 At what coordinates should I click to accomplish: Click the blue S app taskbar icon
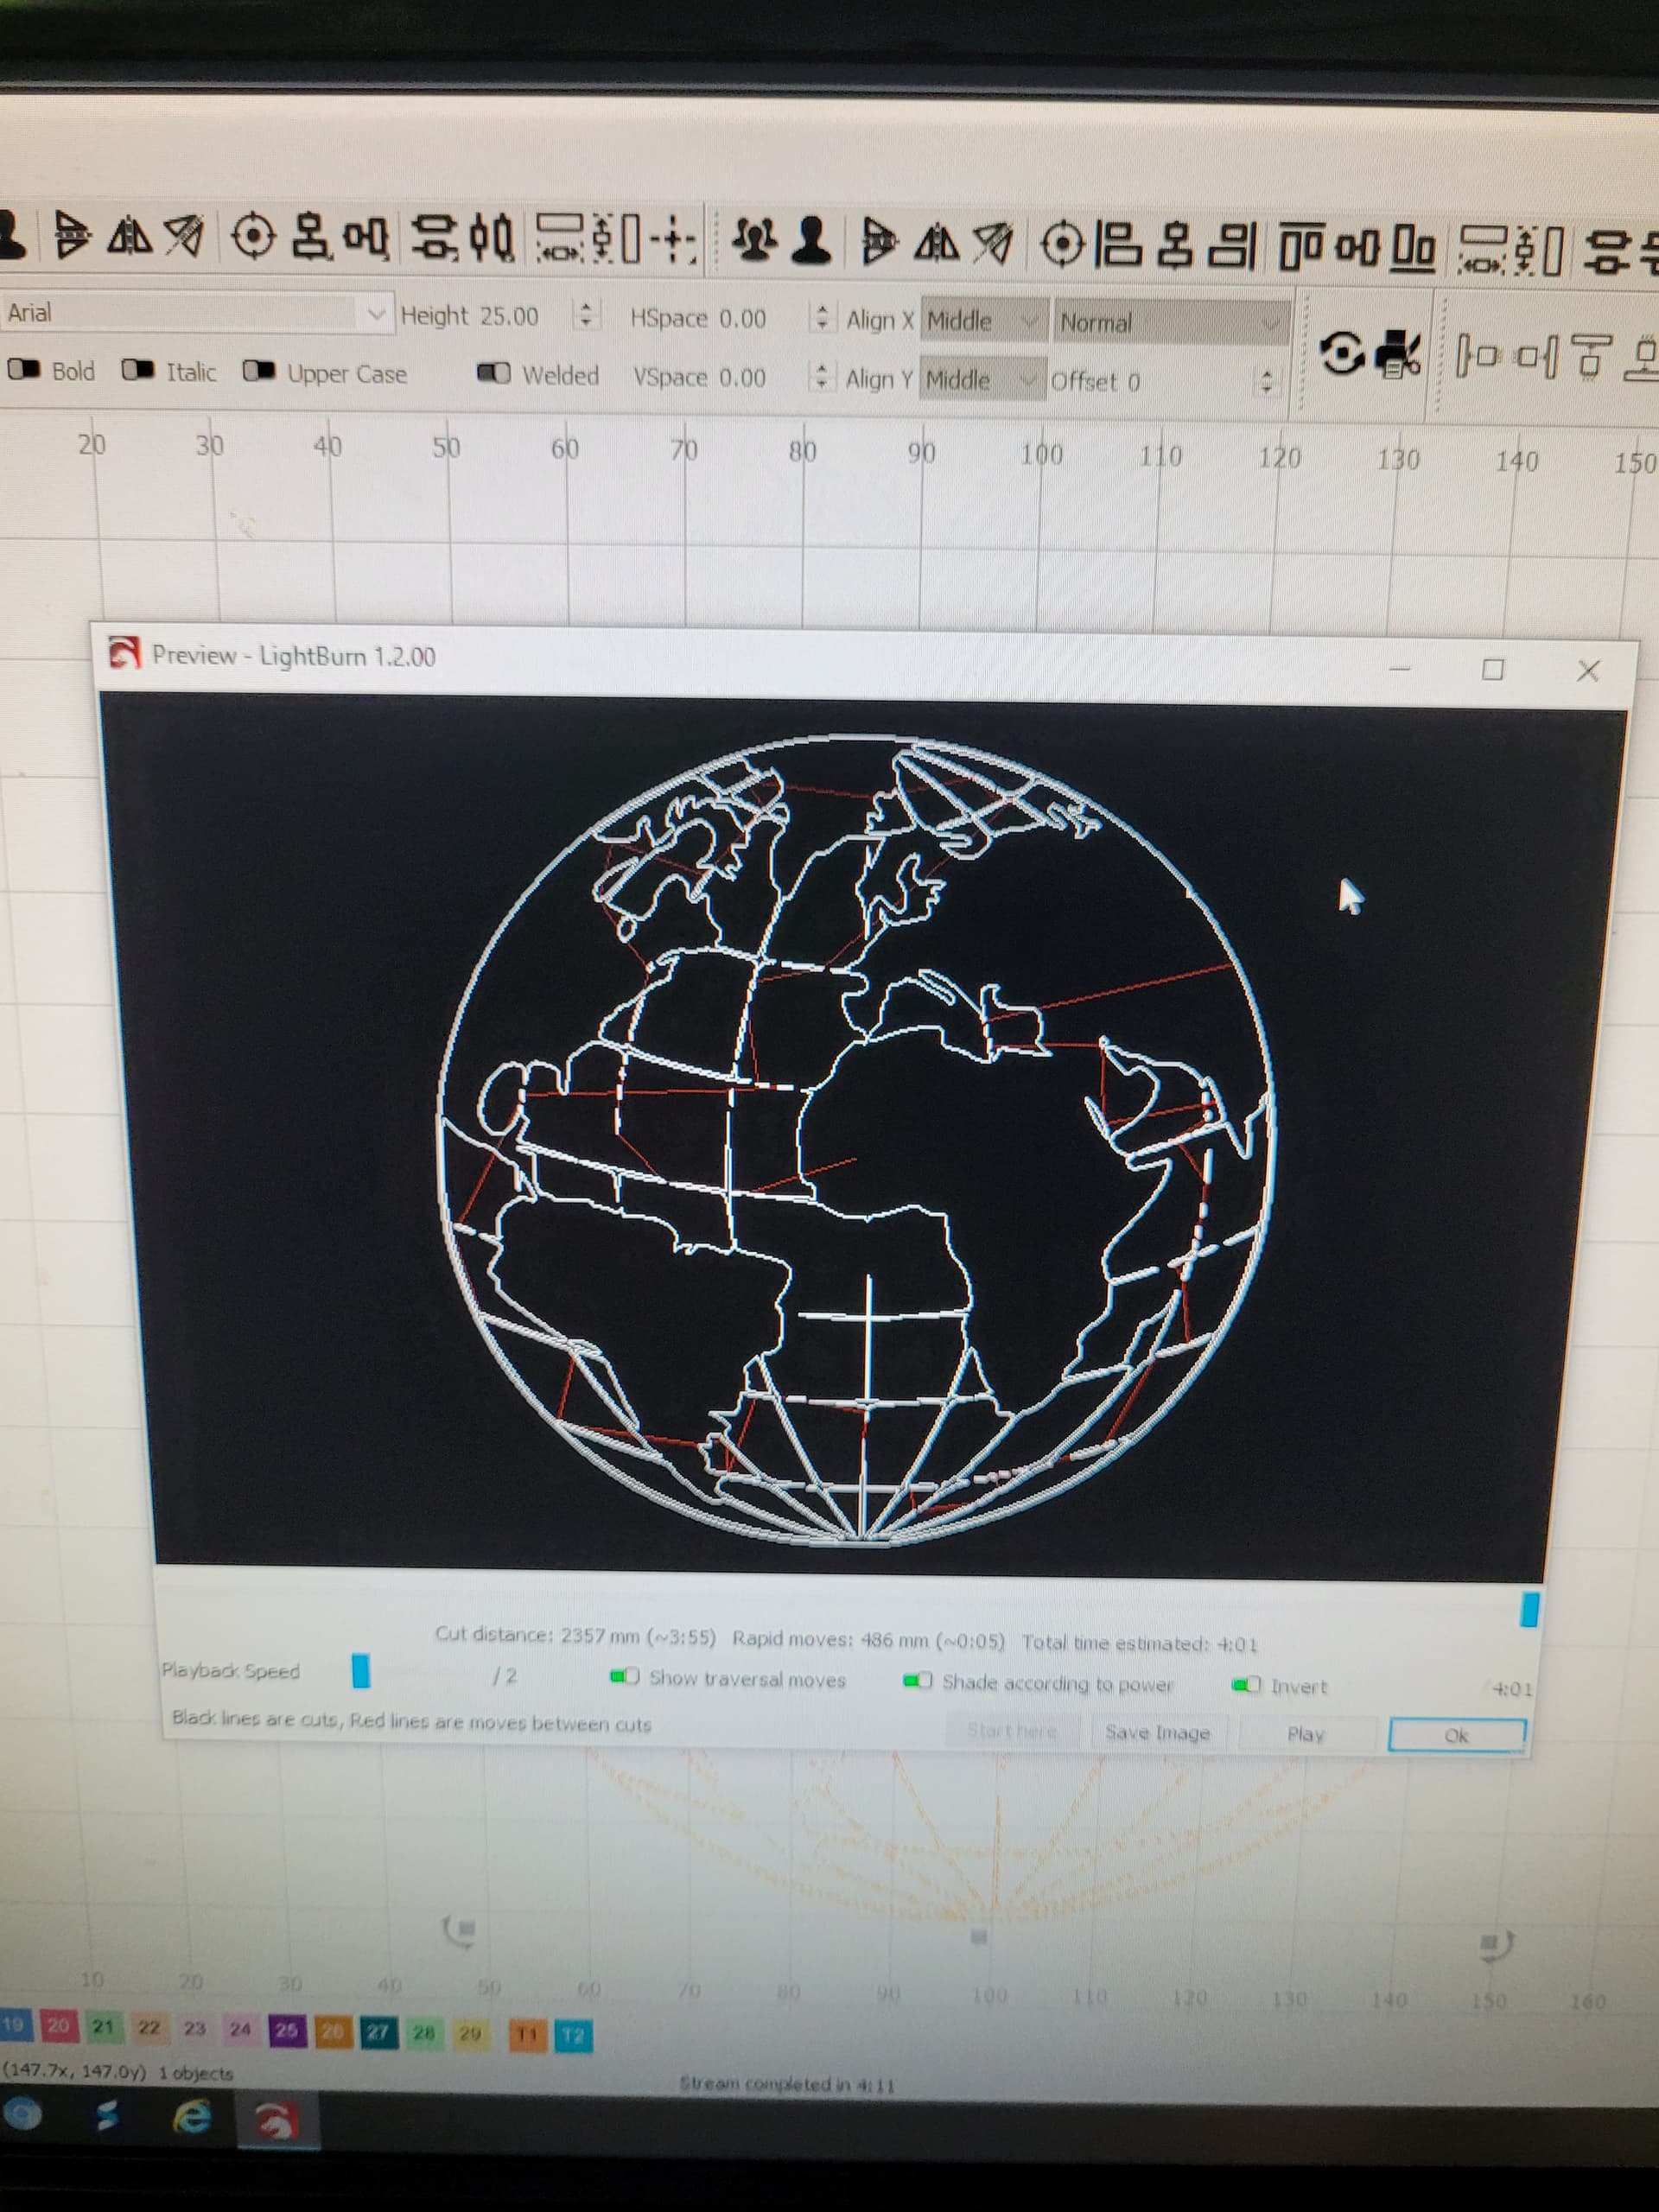point(108,2115)
